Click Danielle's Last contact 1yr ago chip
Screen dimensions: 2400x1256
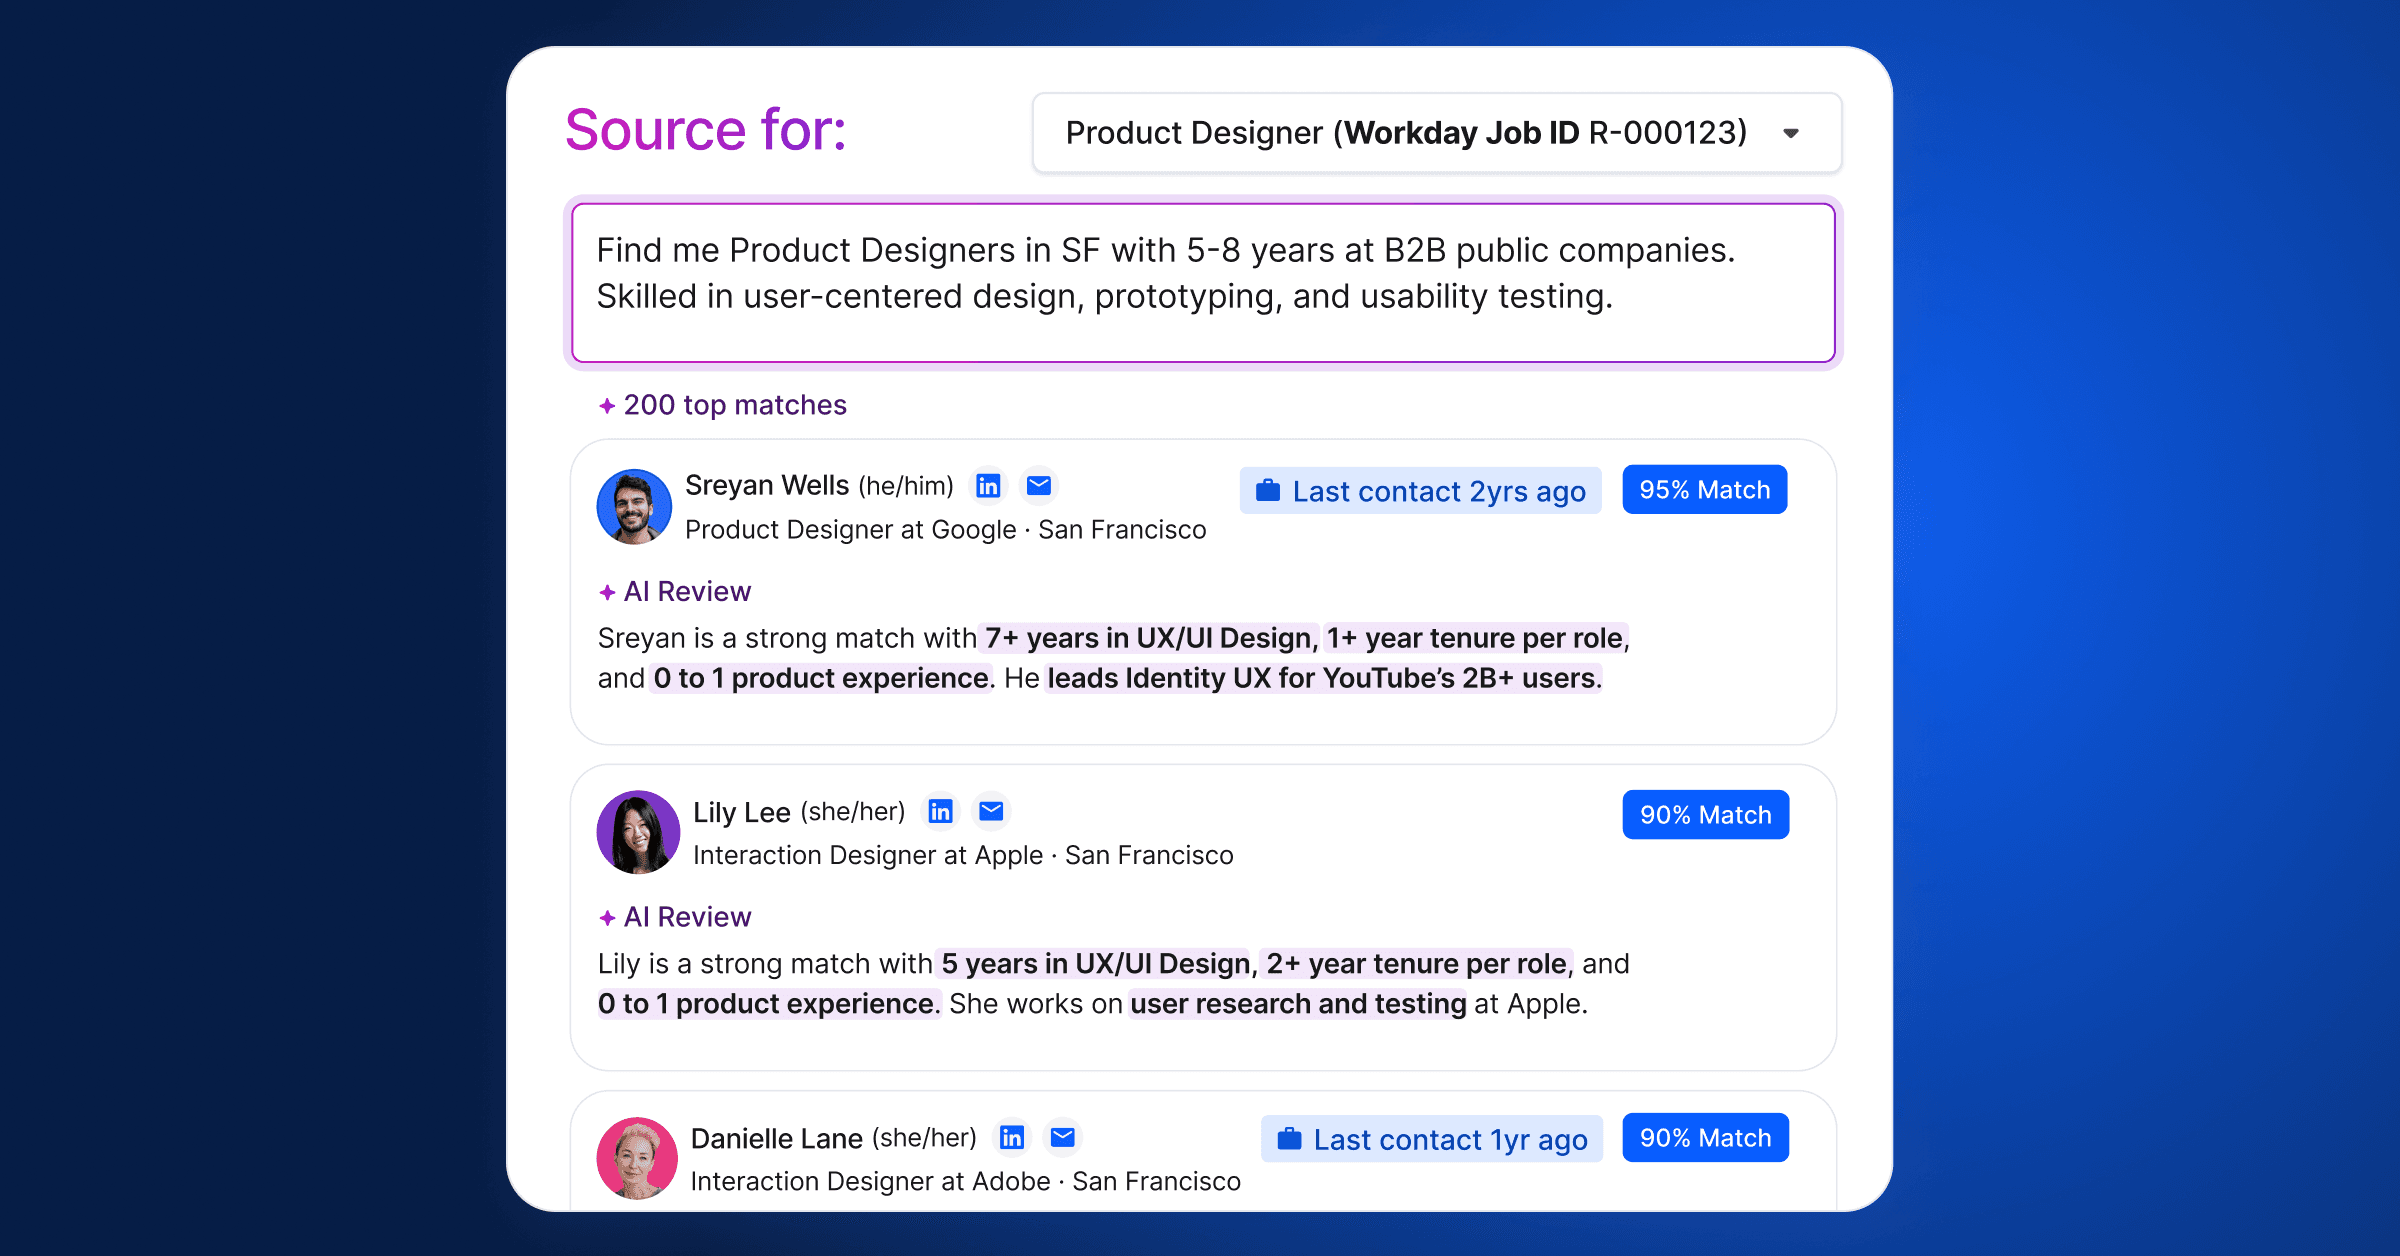click(1431, 1139)
